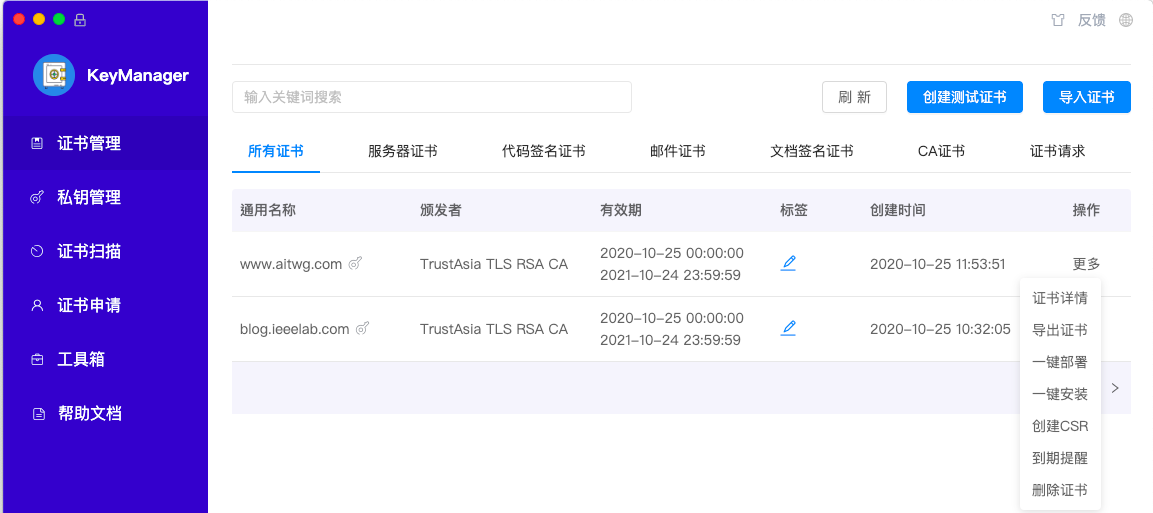Select 到期提醒 from the menu
1153x513 pixels.
click(x=1060, y=459)
